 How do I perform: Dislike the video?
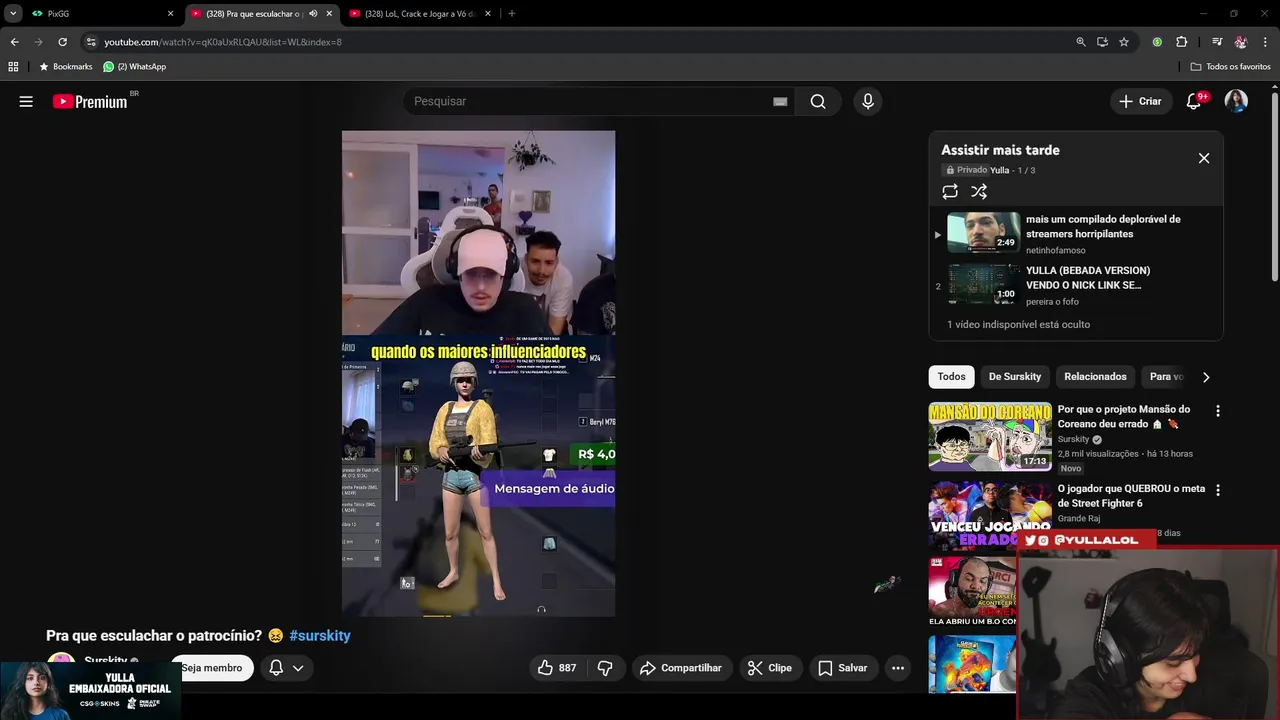pos(605,668)
